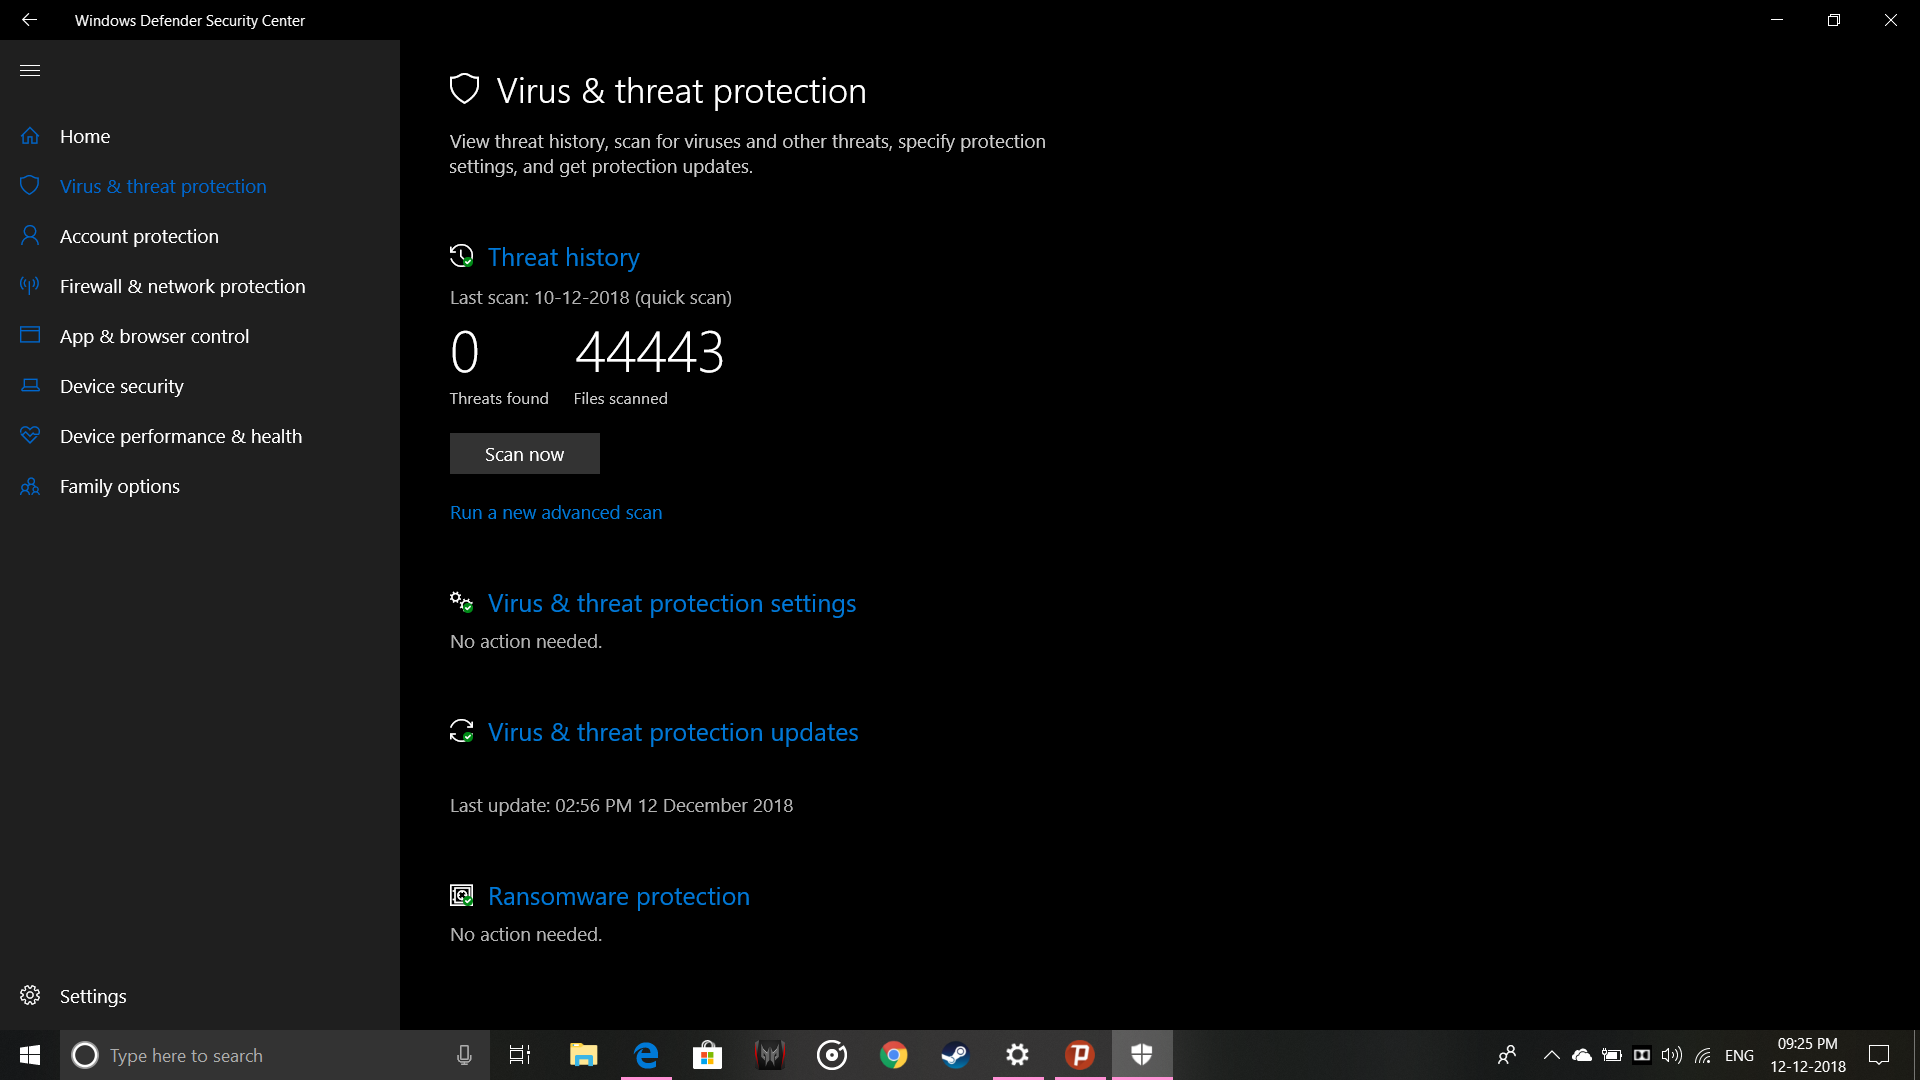Open Chrome from the taskbar
The image size is (1920, 1080).
point(894,1055)
